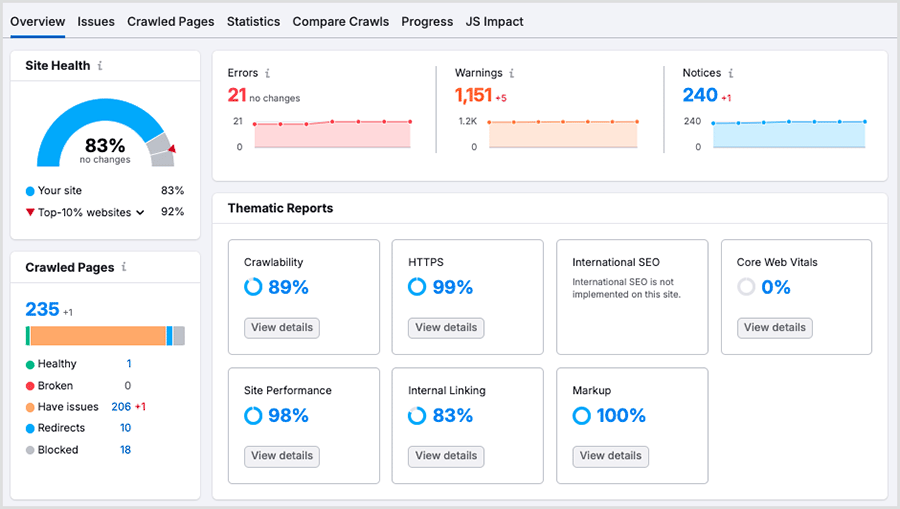Click the Site Health gauge chart
This screenshot has width=900, height=509.
(106, 133)
